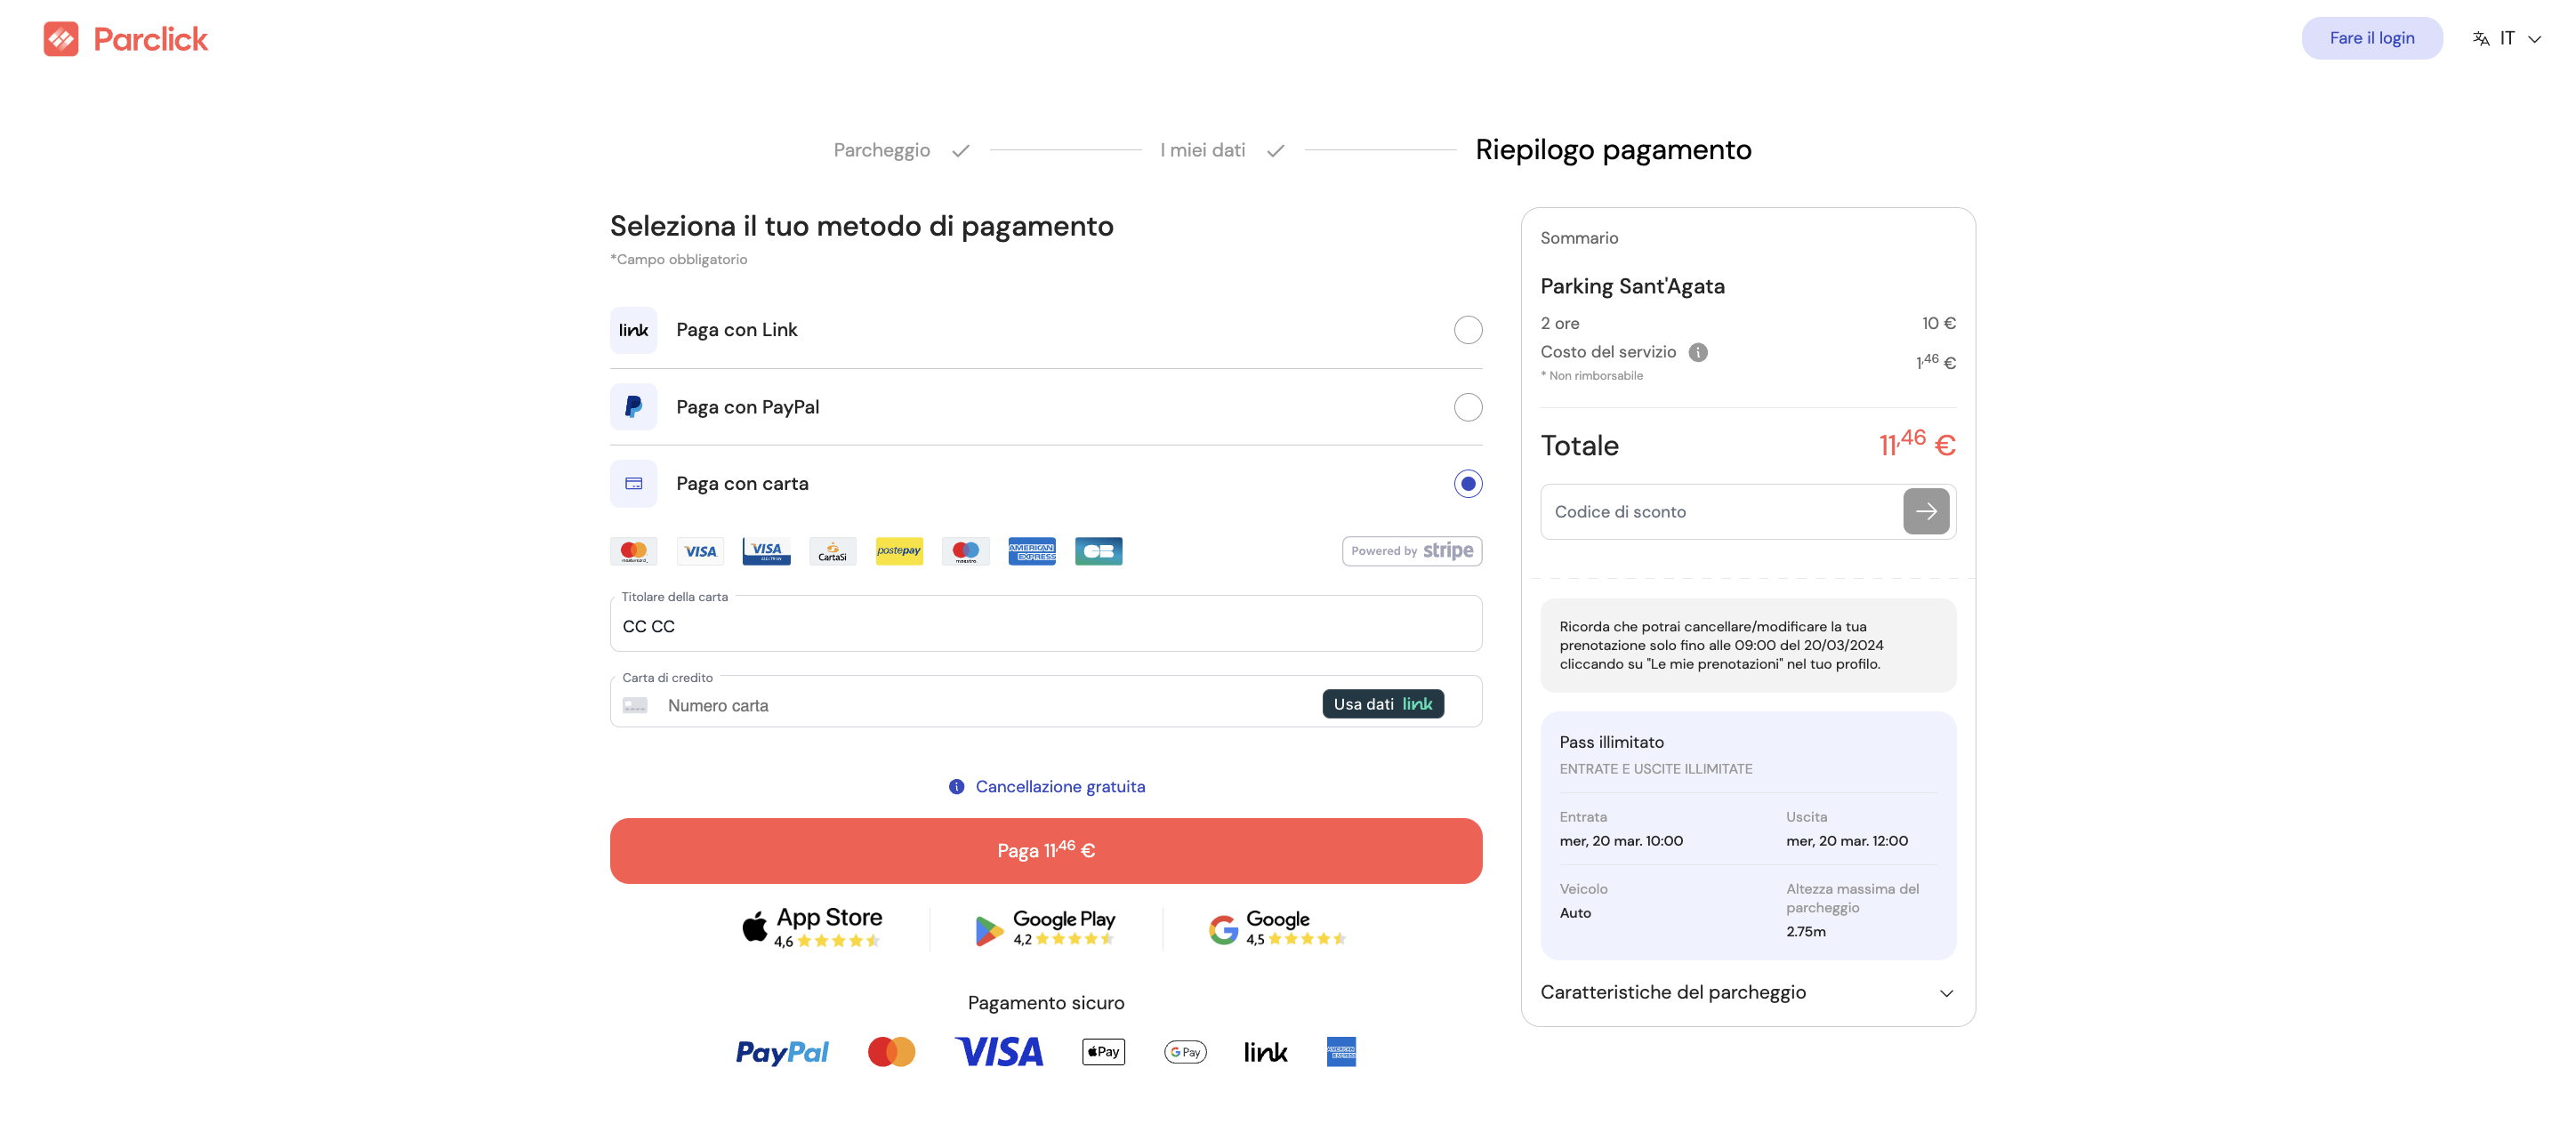Click the Google Play rating badge
This screenshot has width=2576, height=1140.
1045,928
